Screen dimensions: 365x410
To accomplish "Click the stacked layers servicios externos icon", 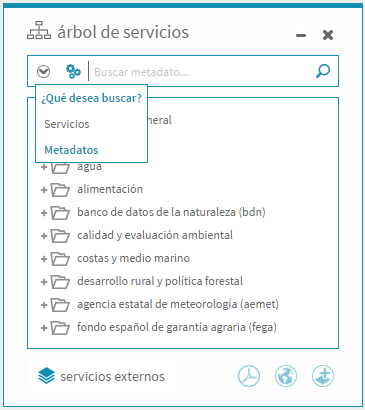I will coord(46,376).
